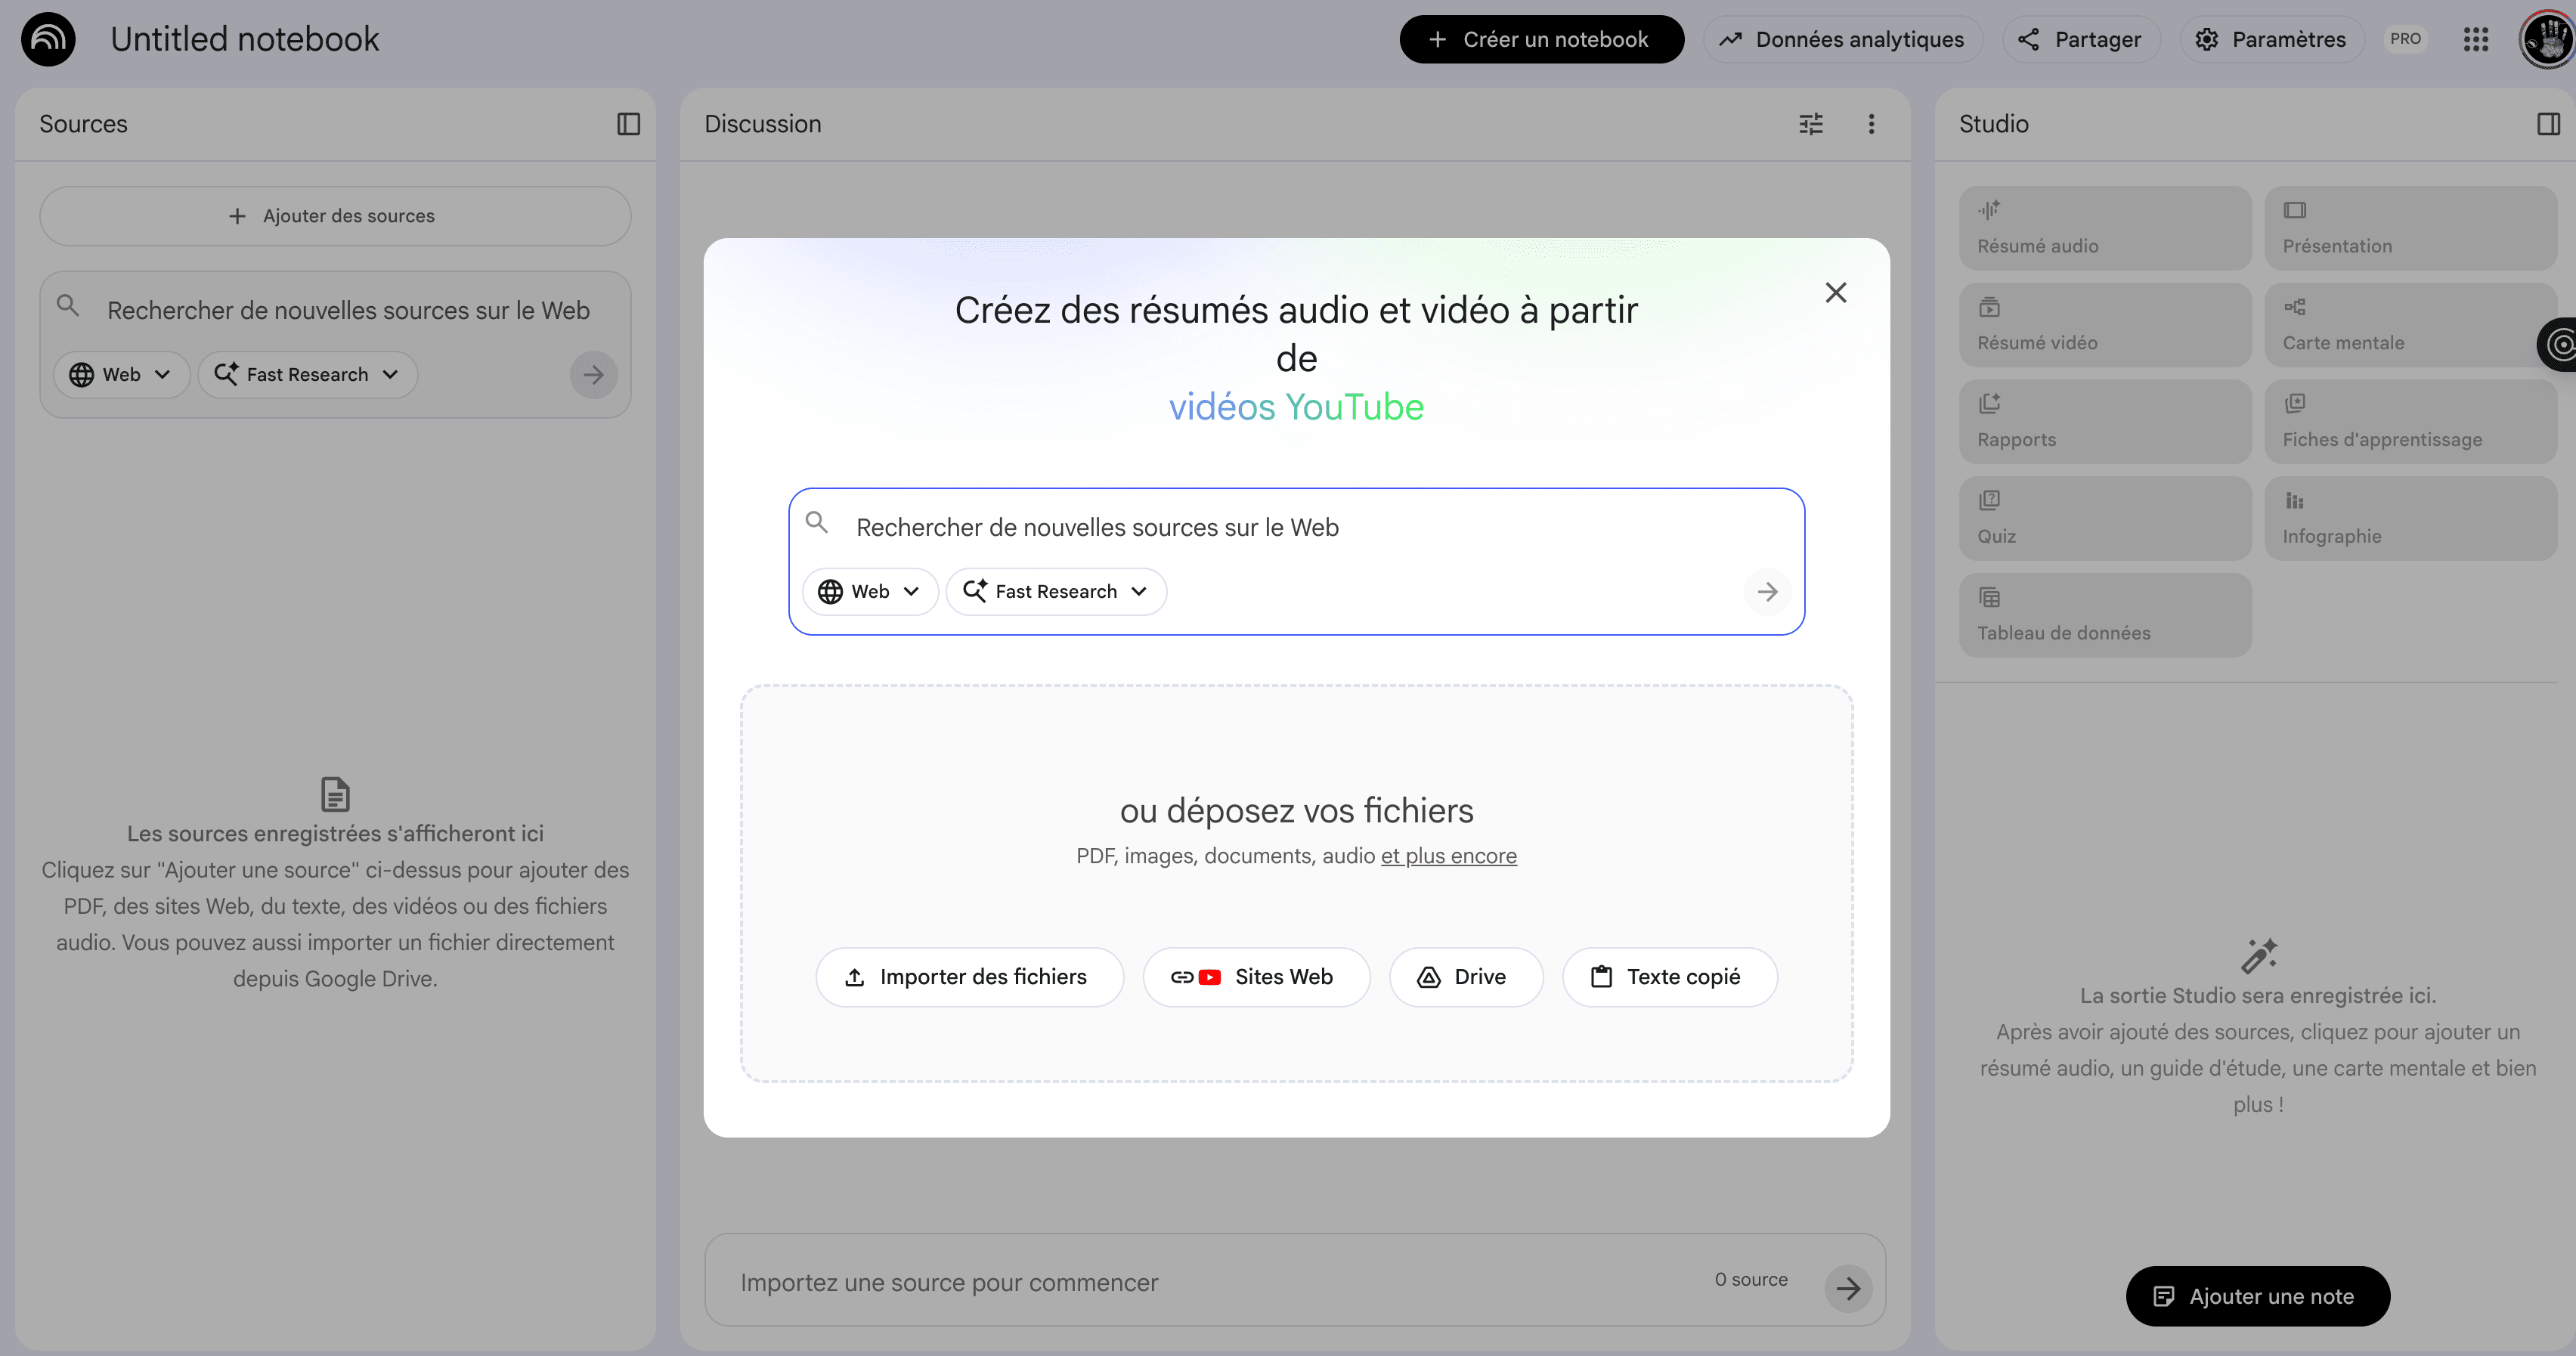
Task: Open the Fast Research dropdown in dialog
Action: (x=1056, y=591)
